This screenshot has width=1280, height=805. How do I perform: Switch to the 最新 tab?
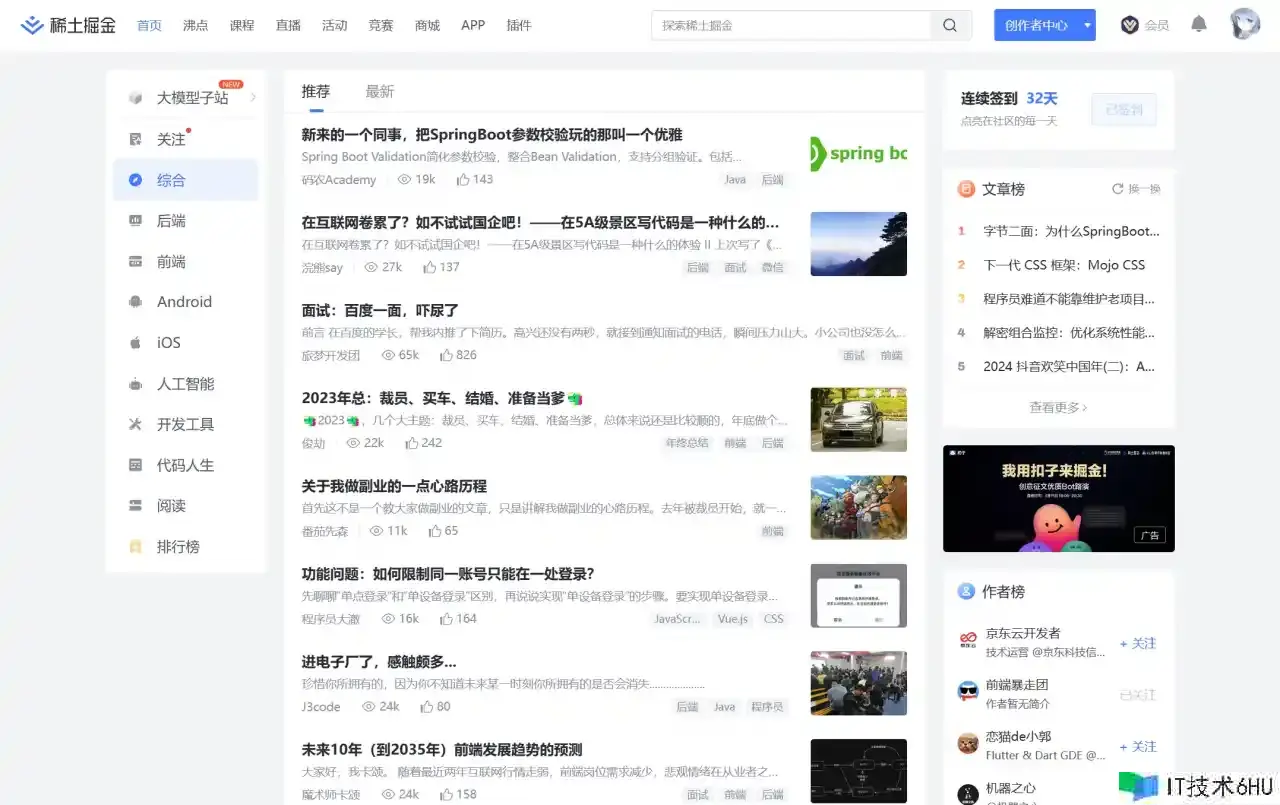tap(379, 92)
